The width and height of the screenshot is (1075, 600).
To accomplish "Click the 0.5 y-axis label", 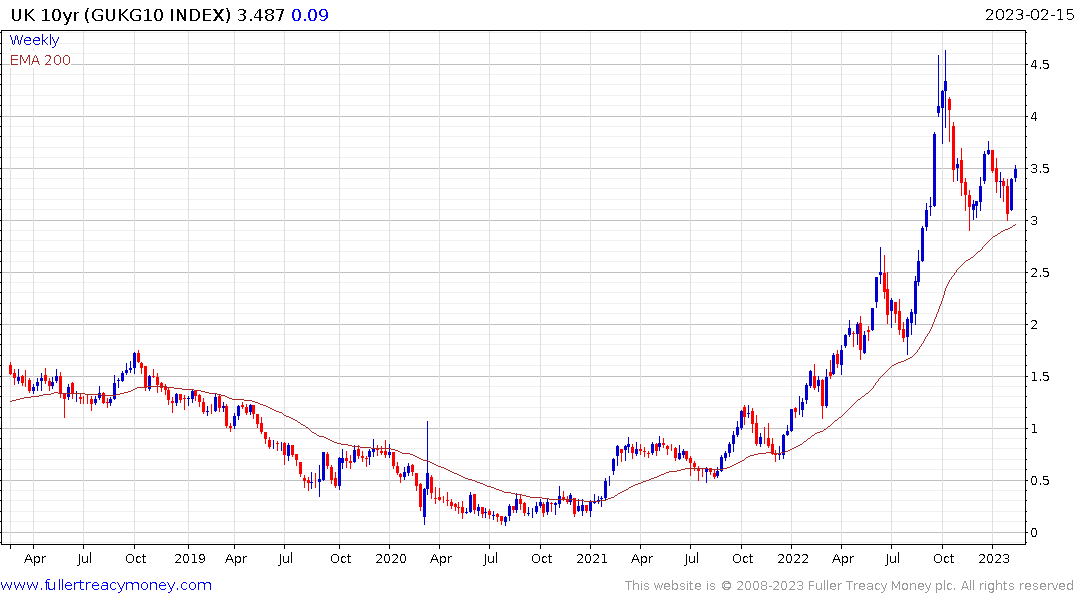I will (x=1039, y=481).
